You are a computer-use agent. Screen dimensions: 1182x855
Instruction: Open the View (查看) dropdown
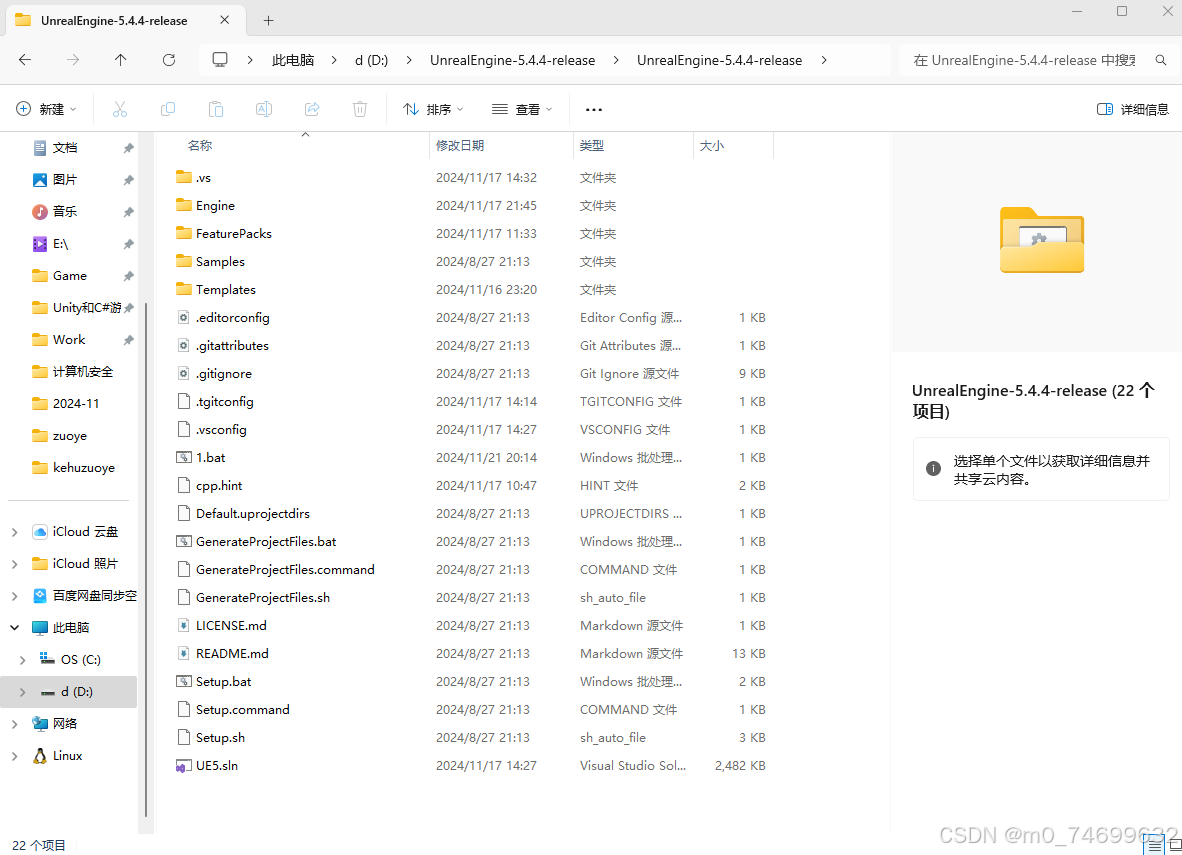(522, 109)
